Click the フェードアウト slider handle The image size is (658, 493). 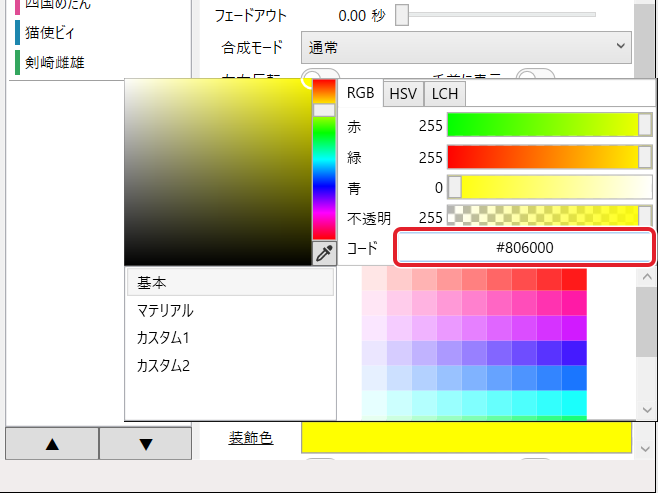coord(402,15)
